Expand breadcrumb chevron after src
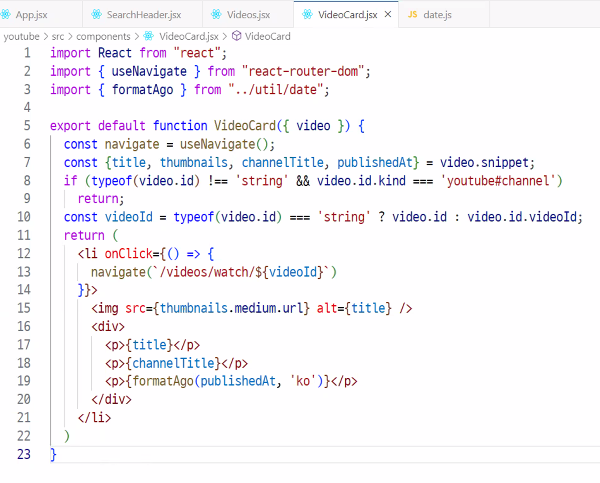 click(70, 36)
